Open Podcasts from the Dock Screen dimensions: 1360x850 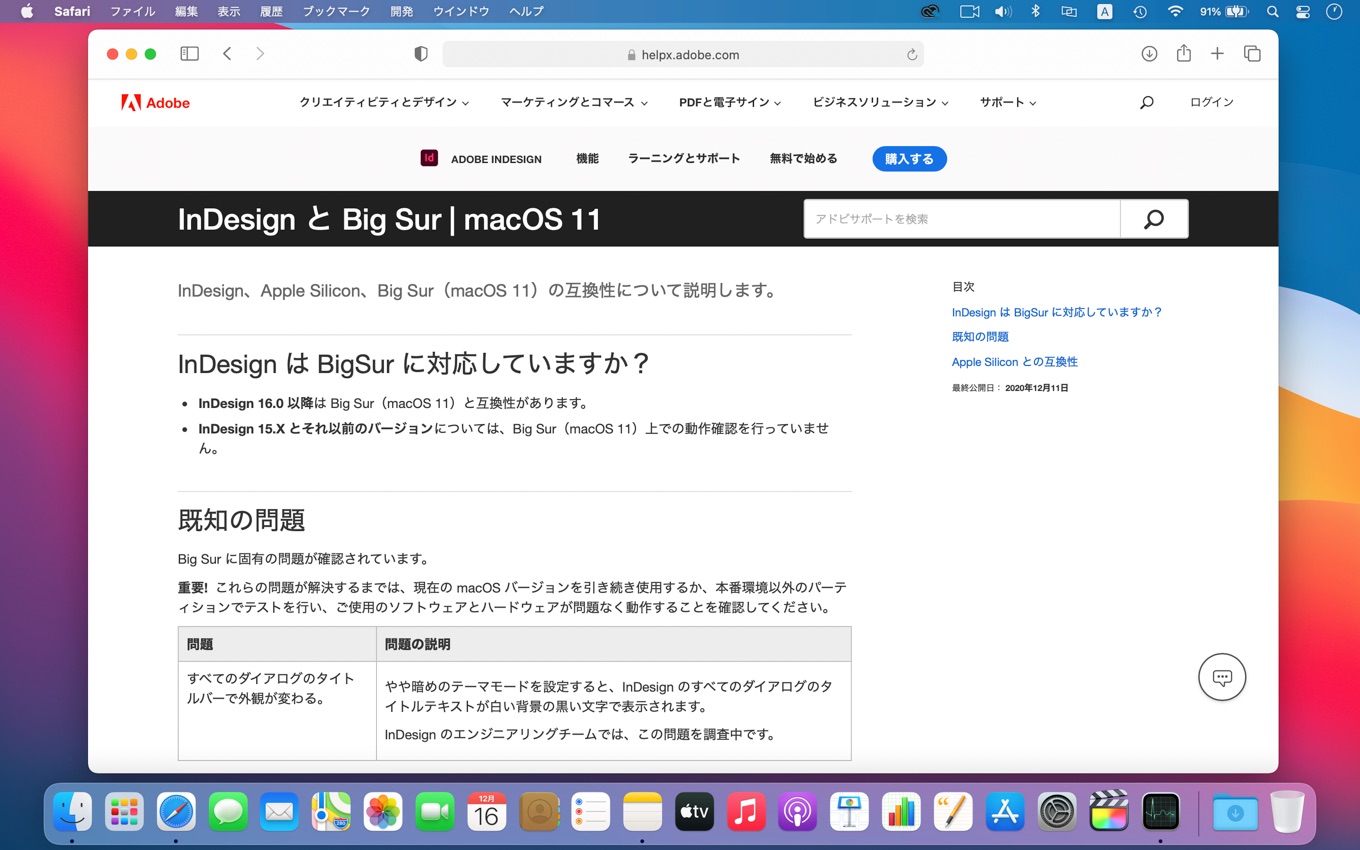pyautogui.click(x=797, y=812)
